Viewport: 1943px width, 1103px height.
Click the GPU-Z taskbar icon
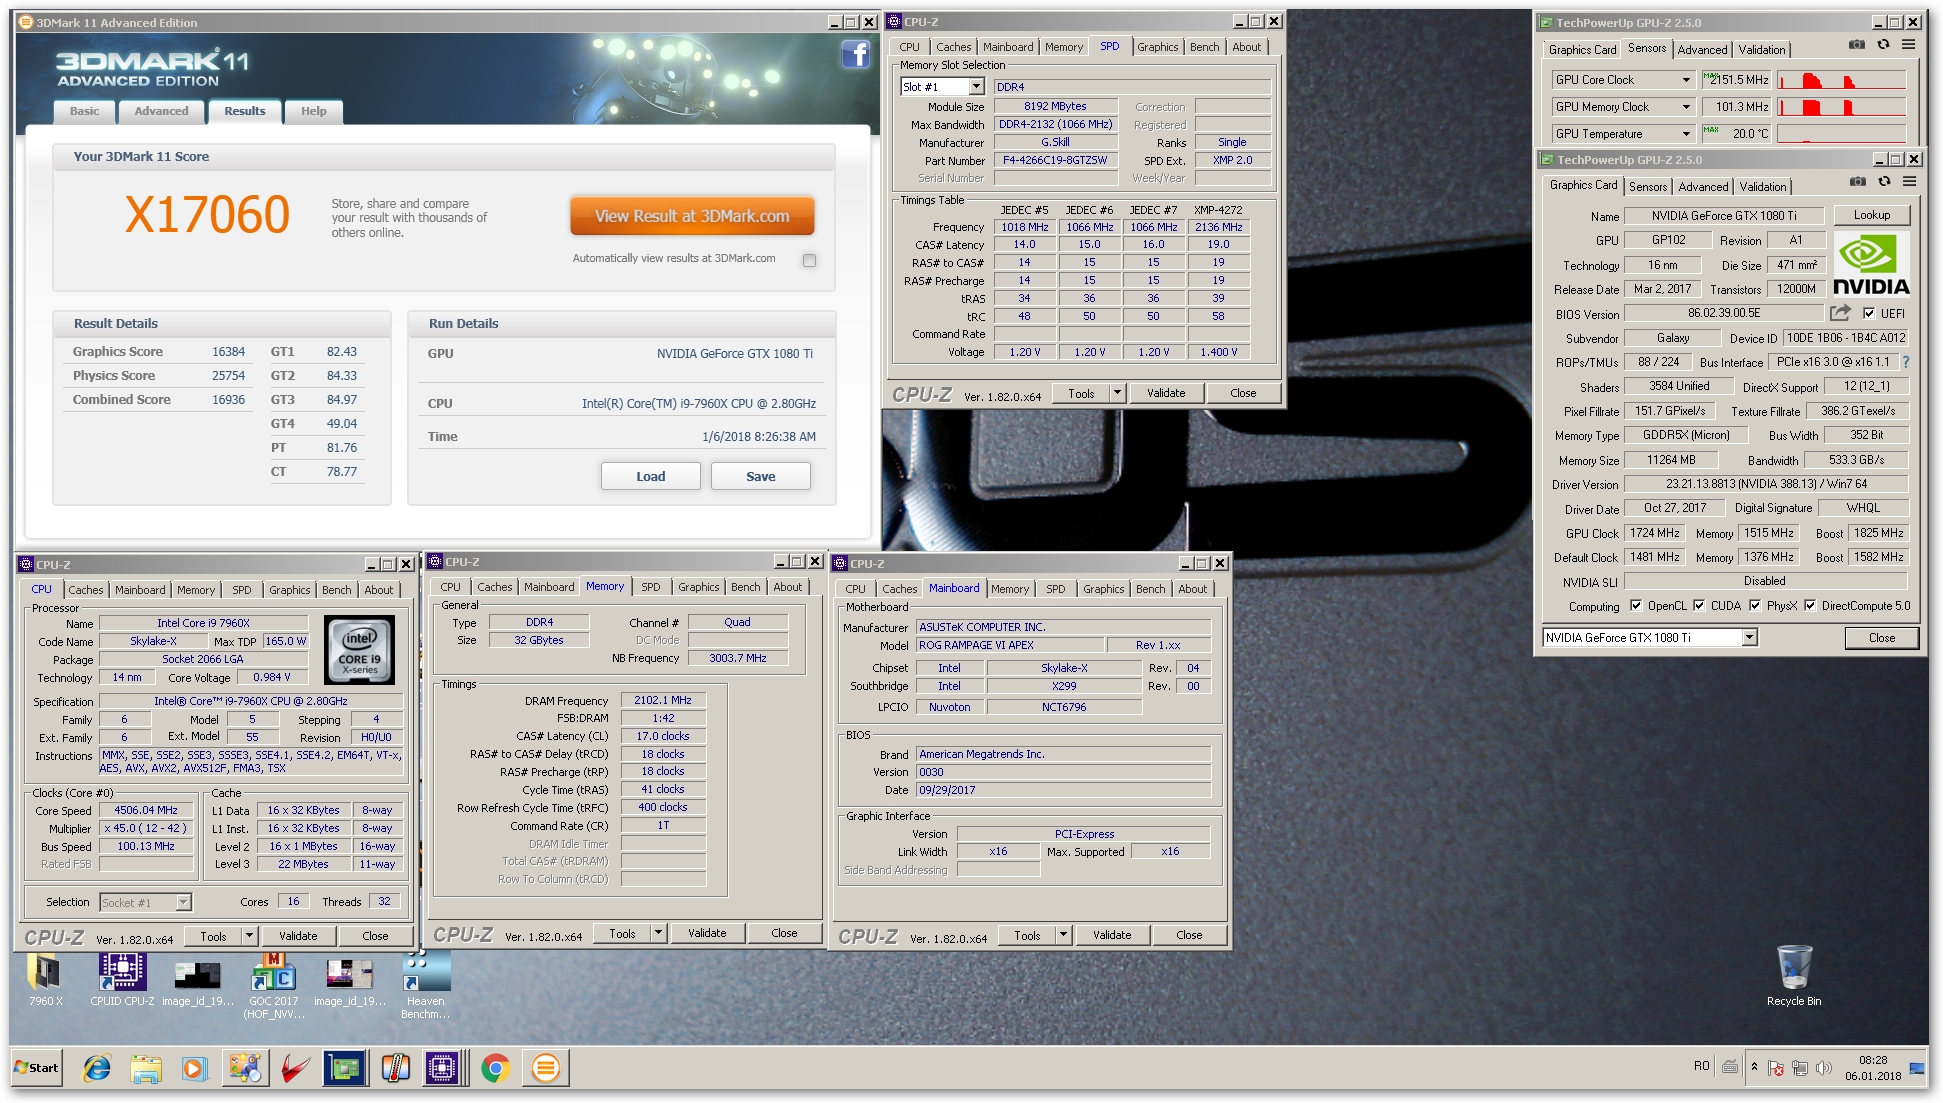point(345,1068)
